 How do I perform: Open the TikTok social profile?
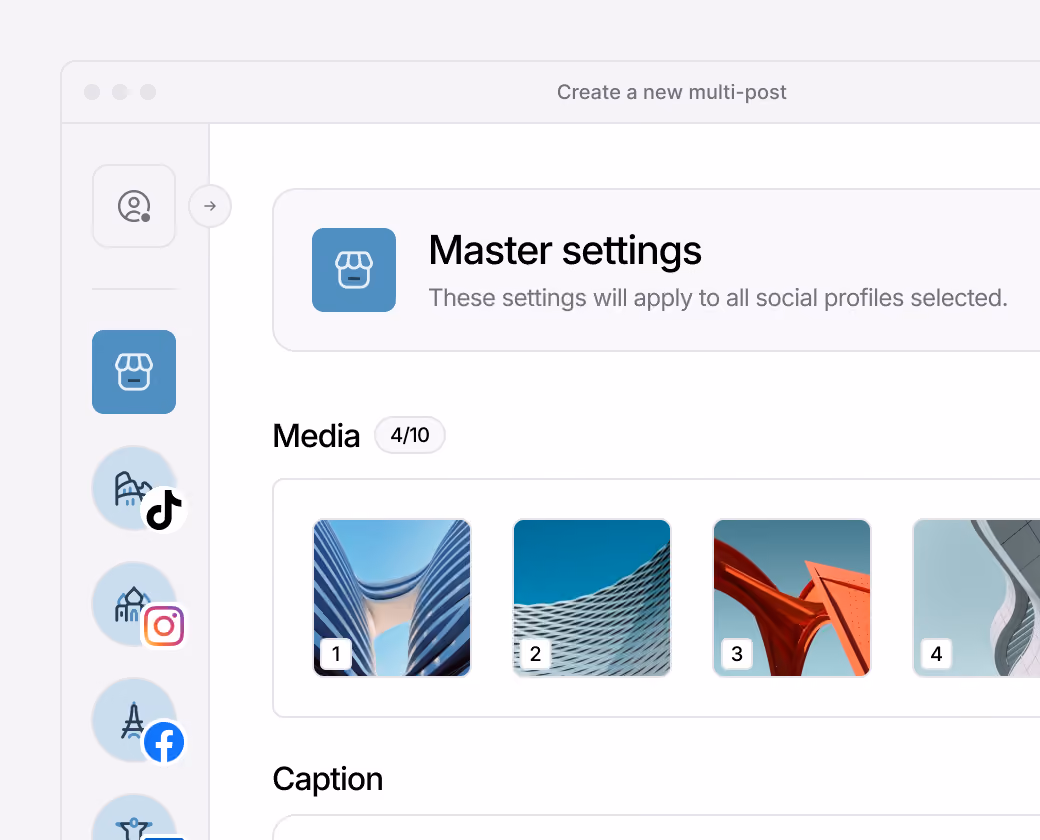[x=137, y=490]
